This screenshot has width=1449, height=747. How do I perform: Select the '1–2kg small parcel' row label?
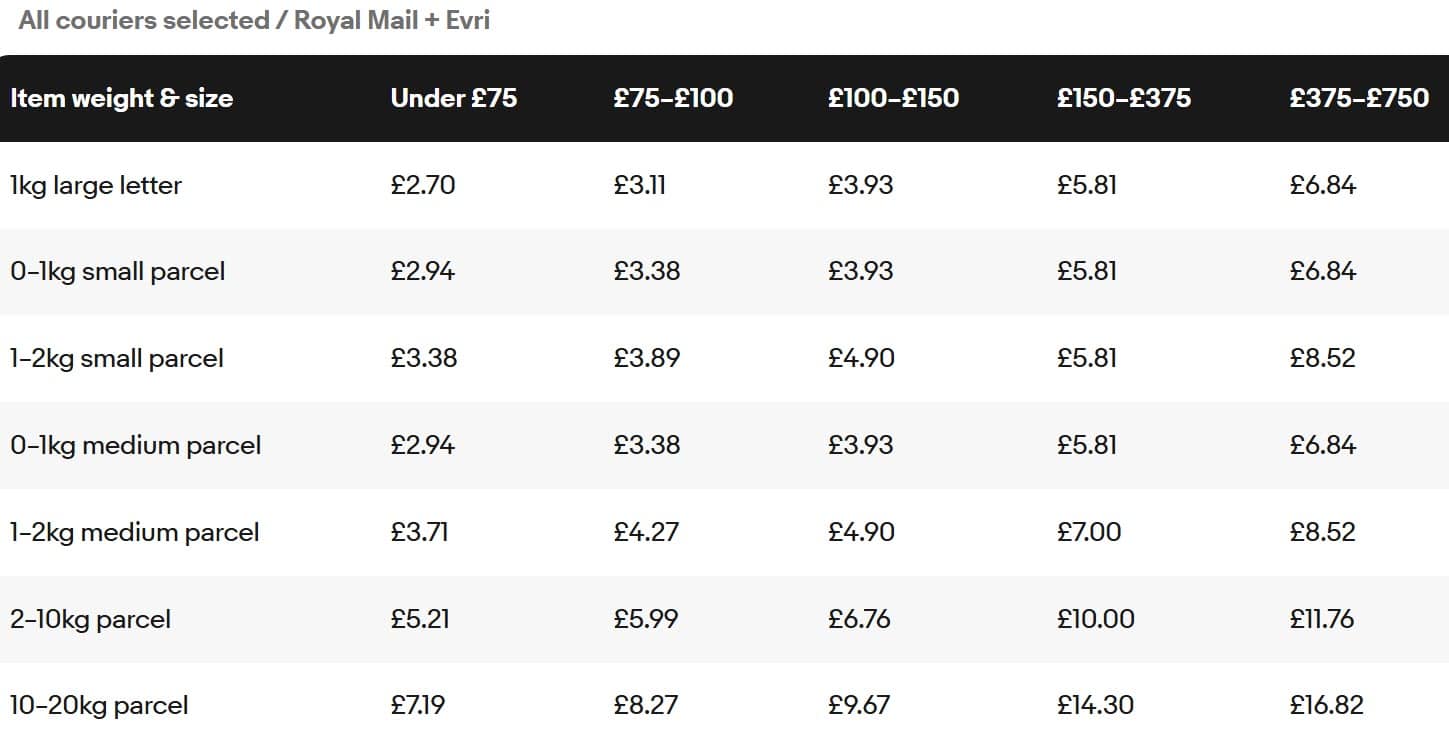pos(117,358)
